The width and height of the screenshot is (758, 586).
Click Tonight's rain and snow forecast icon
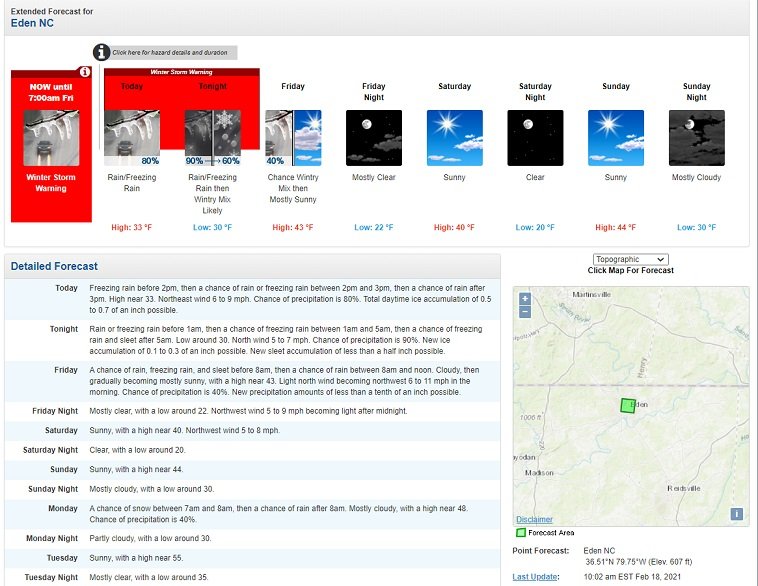pos(213,138)
